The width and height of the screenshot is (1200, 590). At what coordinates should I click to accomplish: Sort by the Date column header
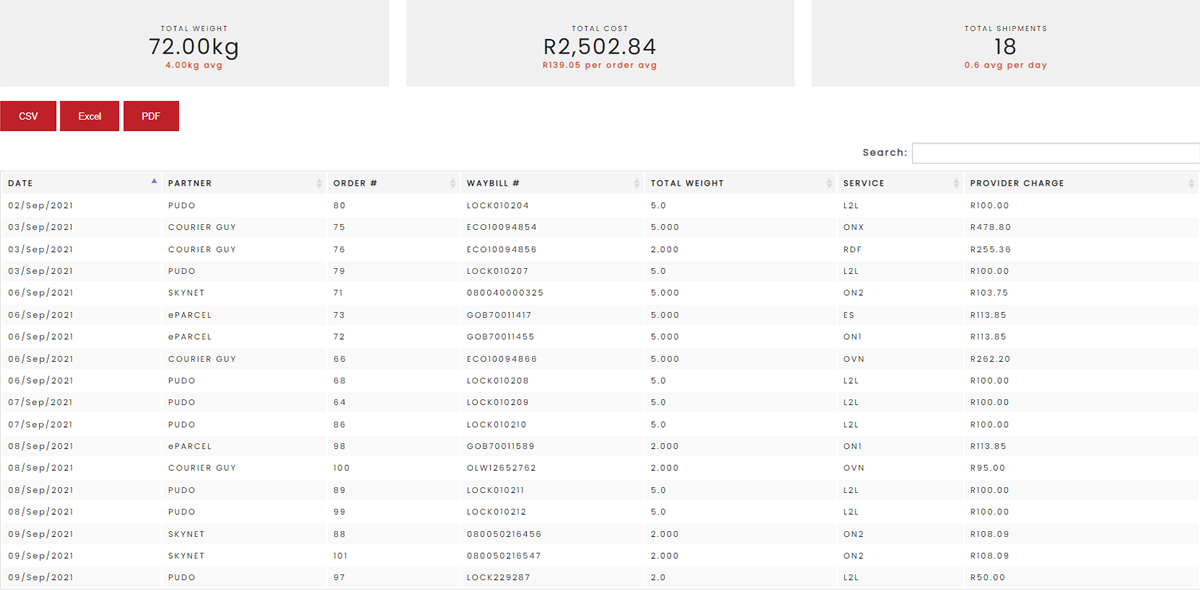[x=81, y=183]
